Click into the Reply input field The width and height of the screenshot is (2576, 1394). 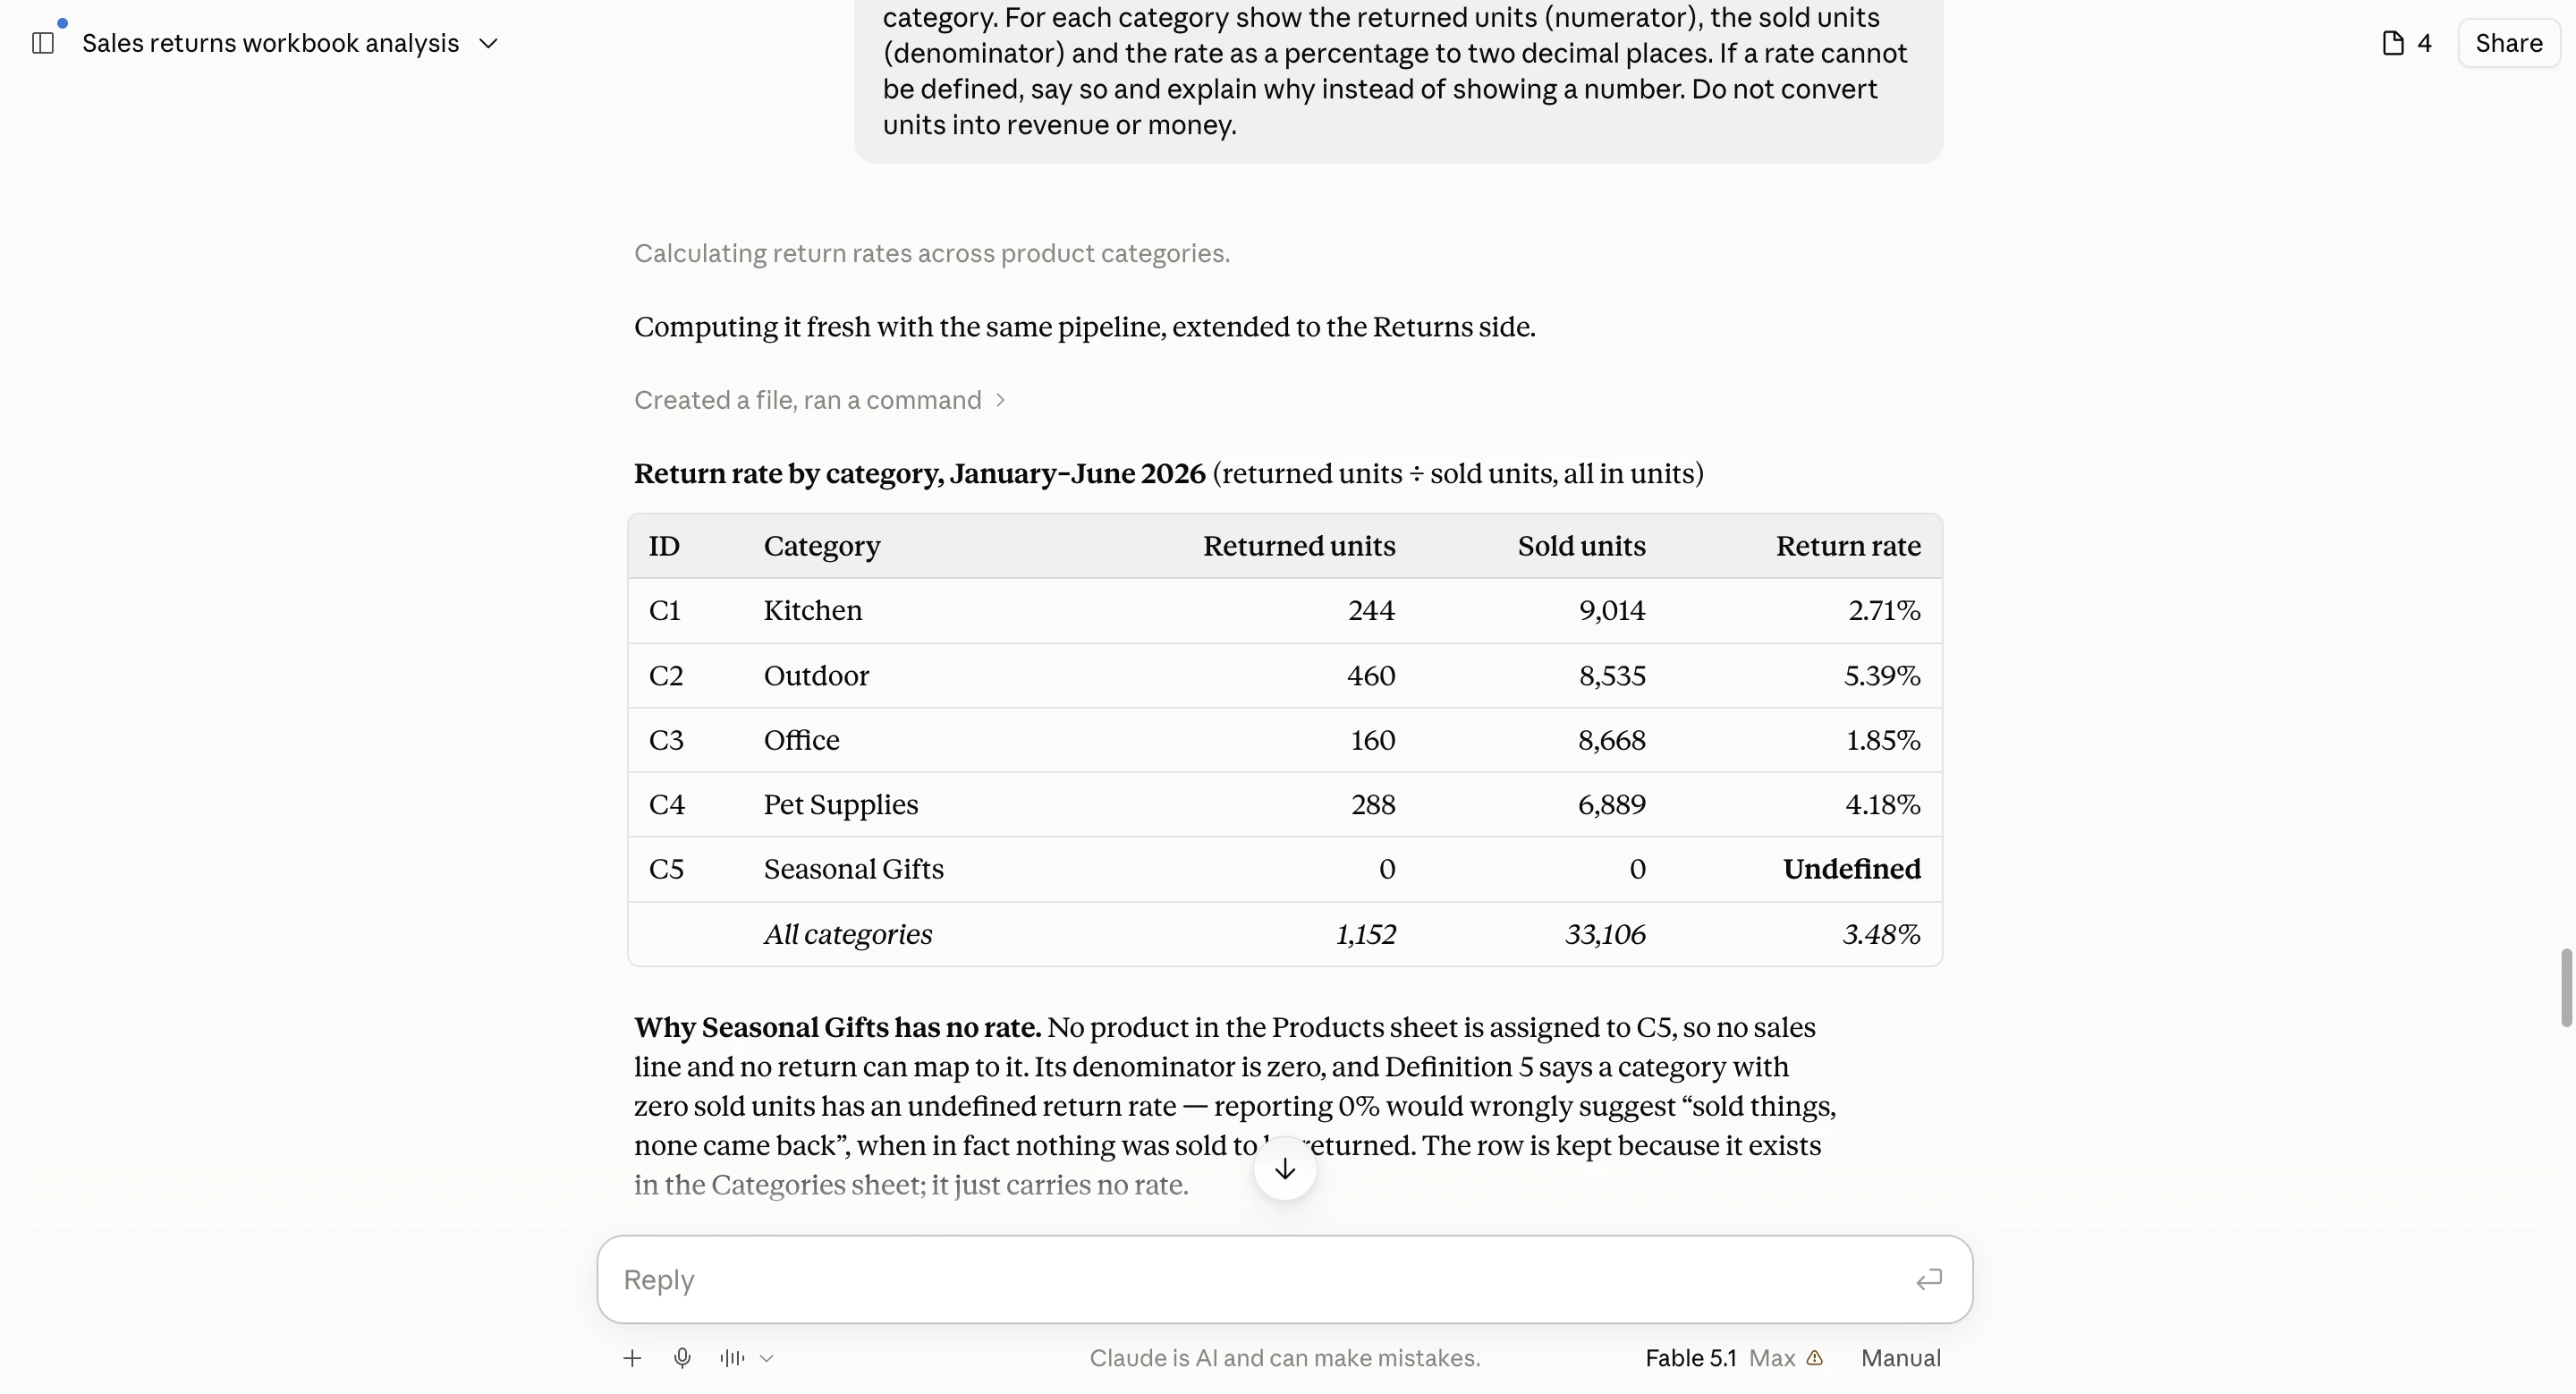1262,1279
